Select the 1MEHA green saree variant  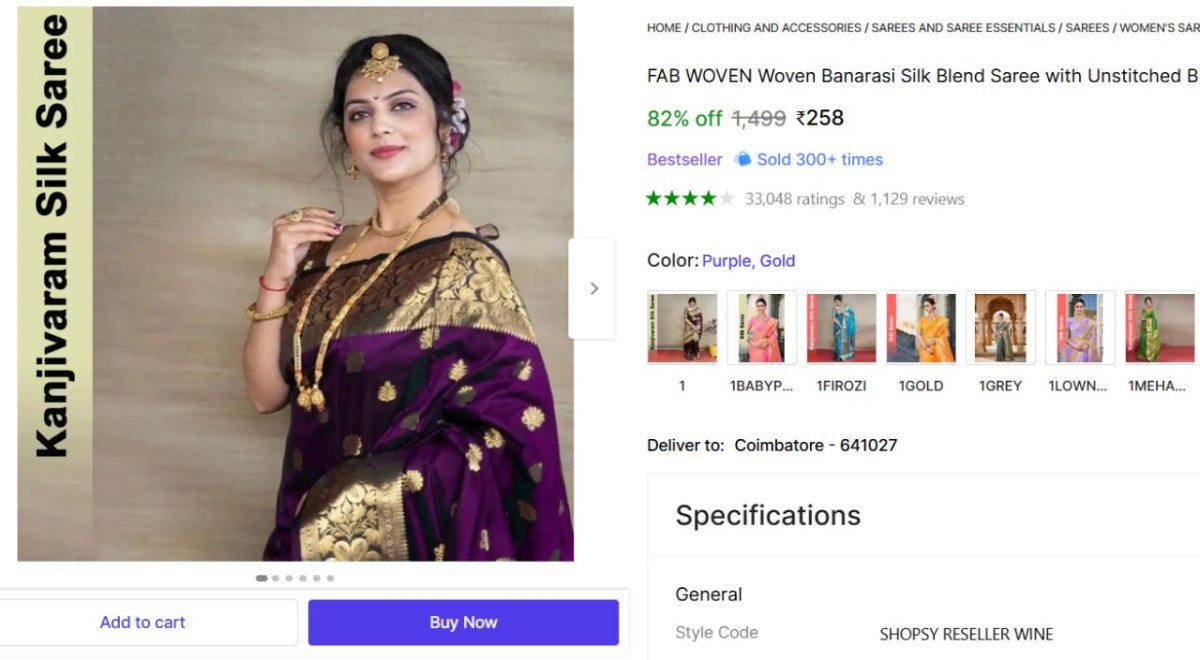(1159, 328)
